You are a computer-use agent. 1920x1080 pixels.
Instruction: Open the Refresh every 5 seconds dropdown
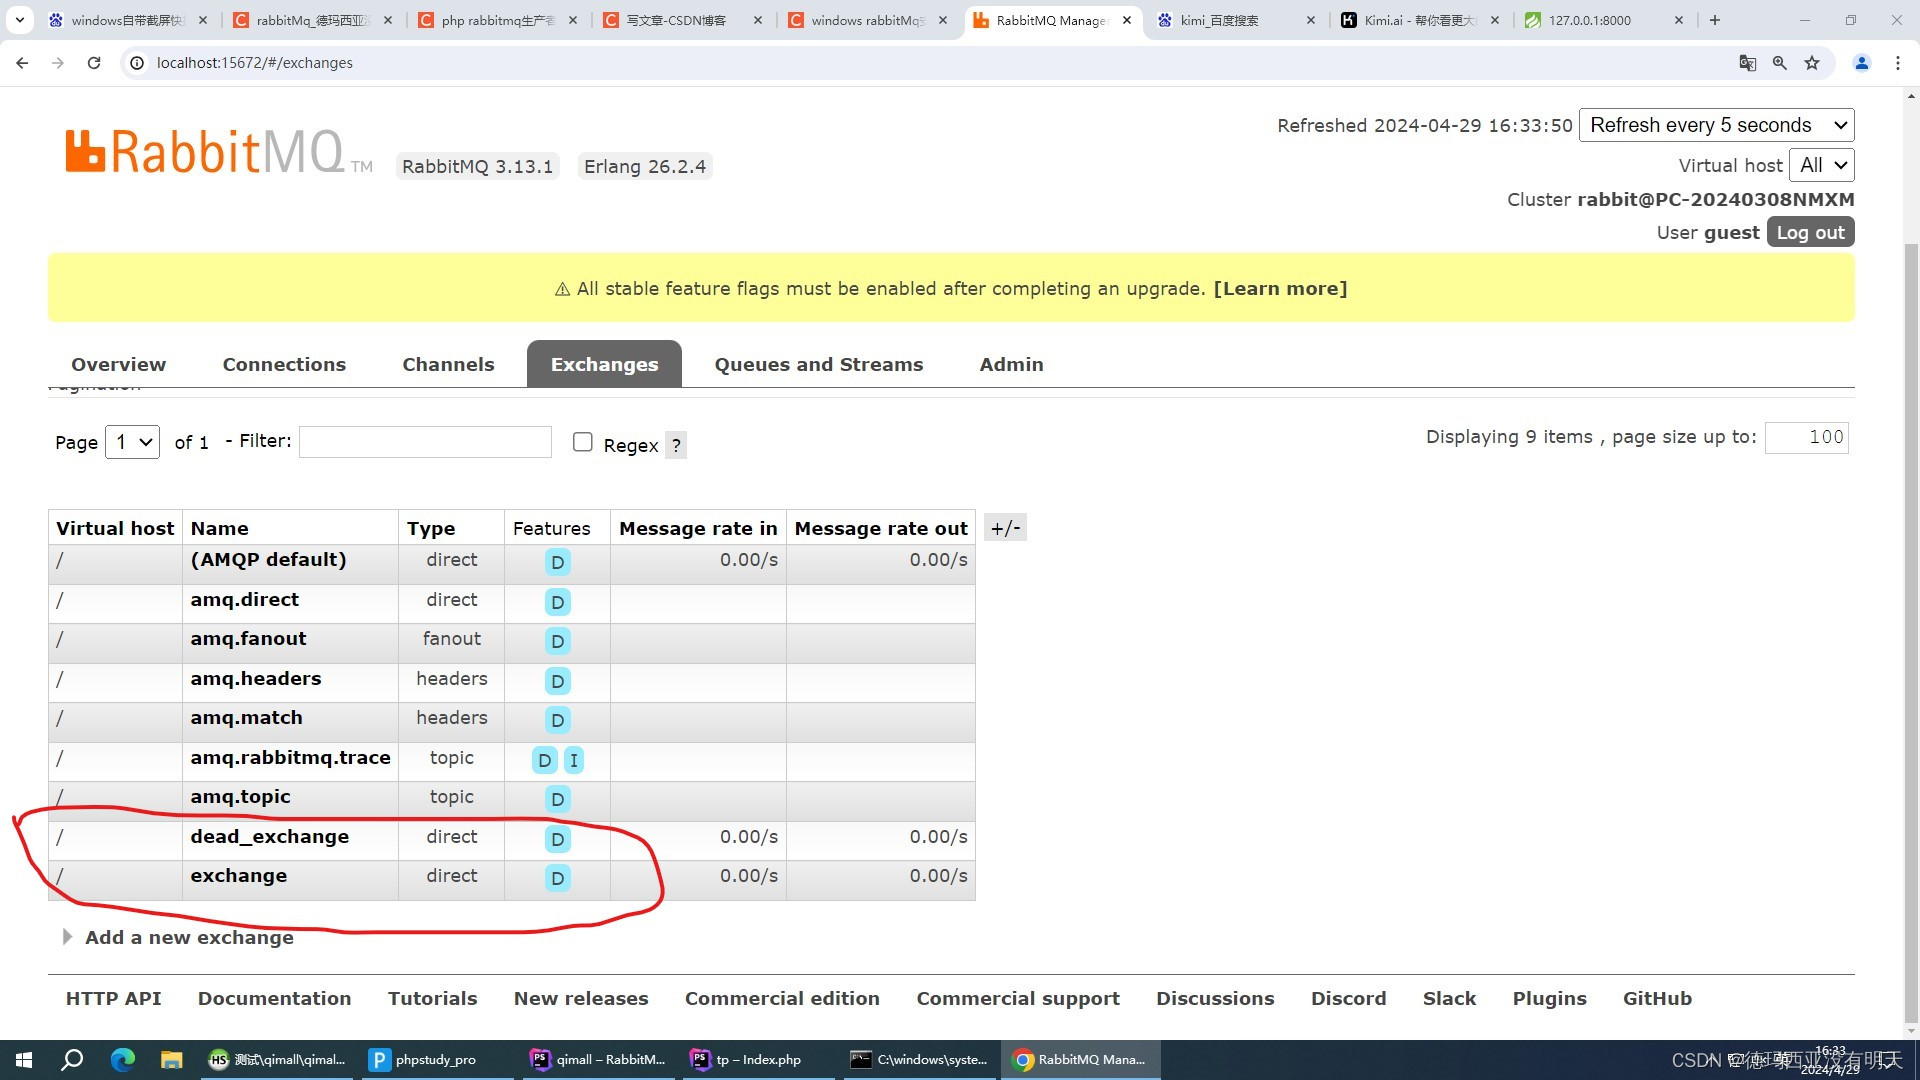pyautogui.click(x=1716, y=125)
